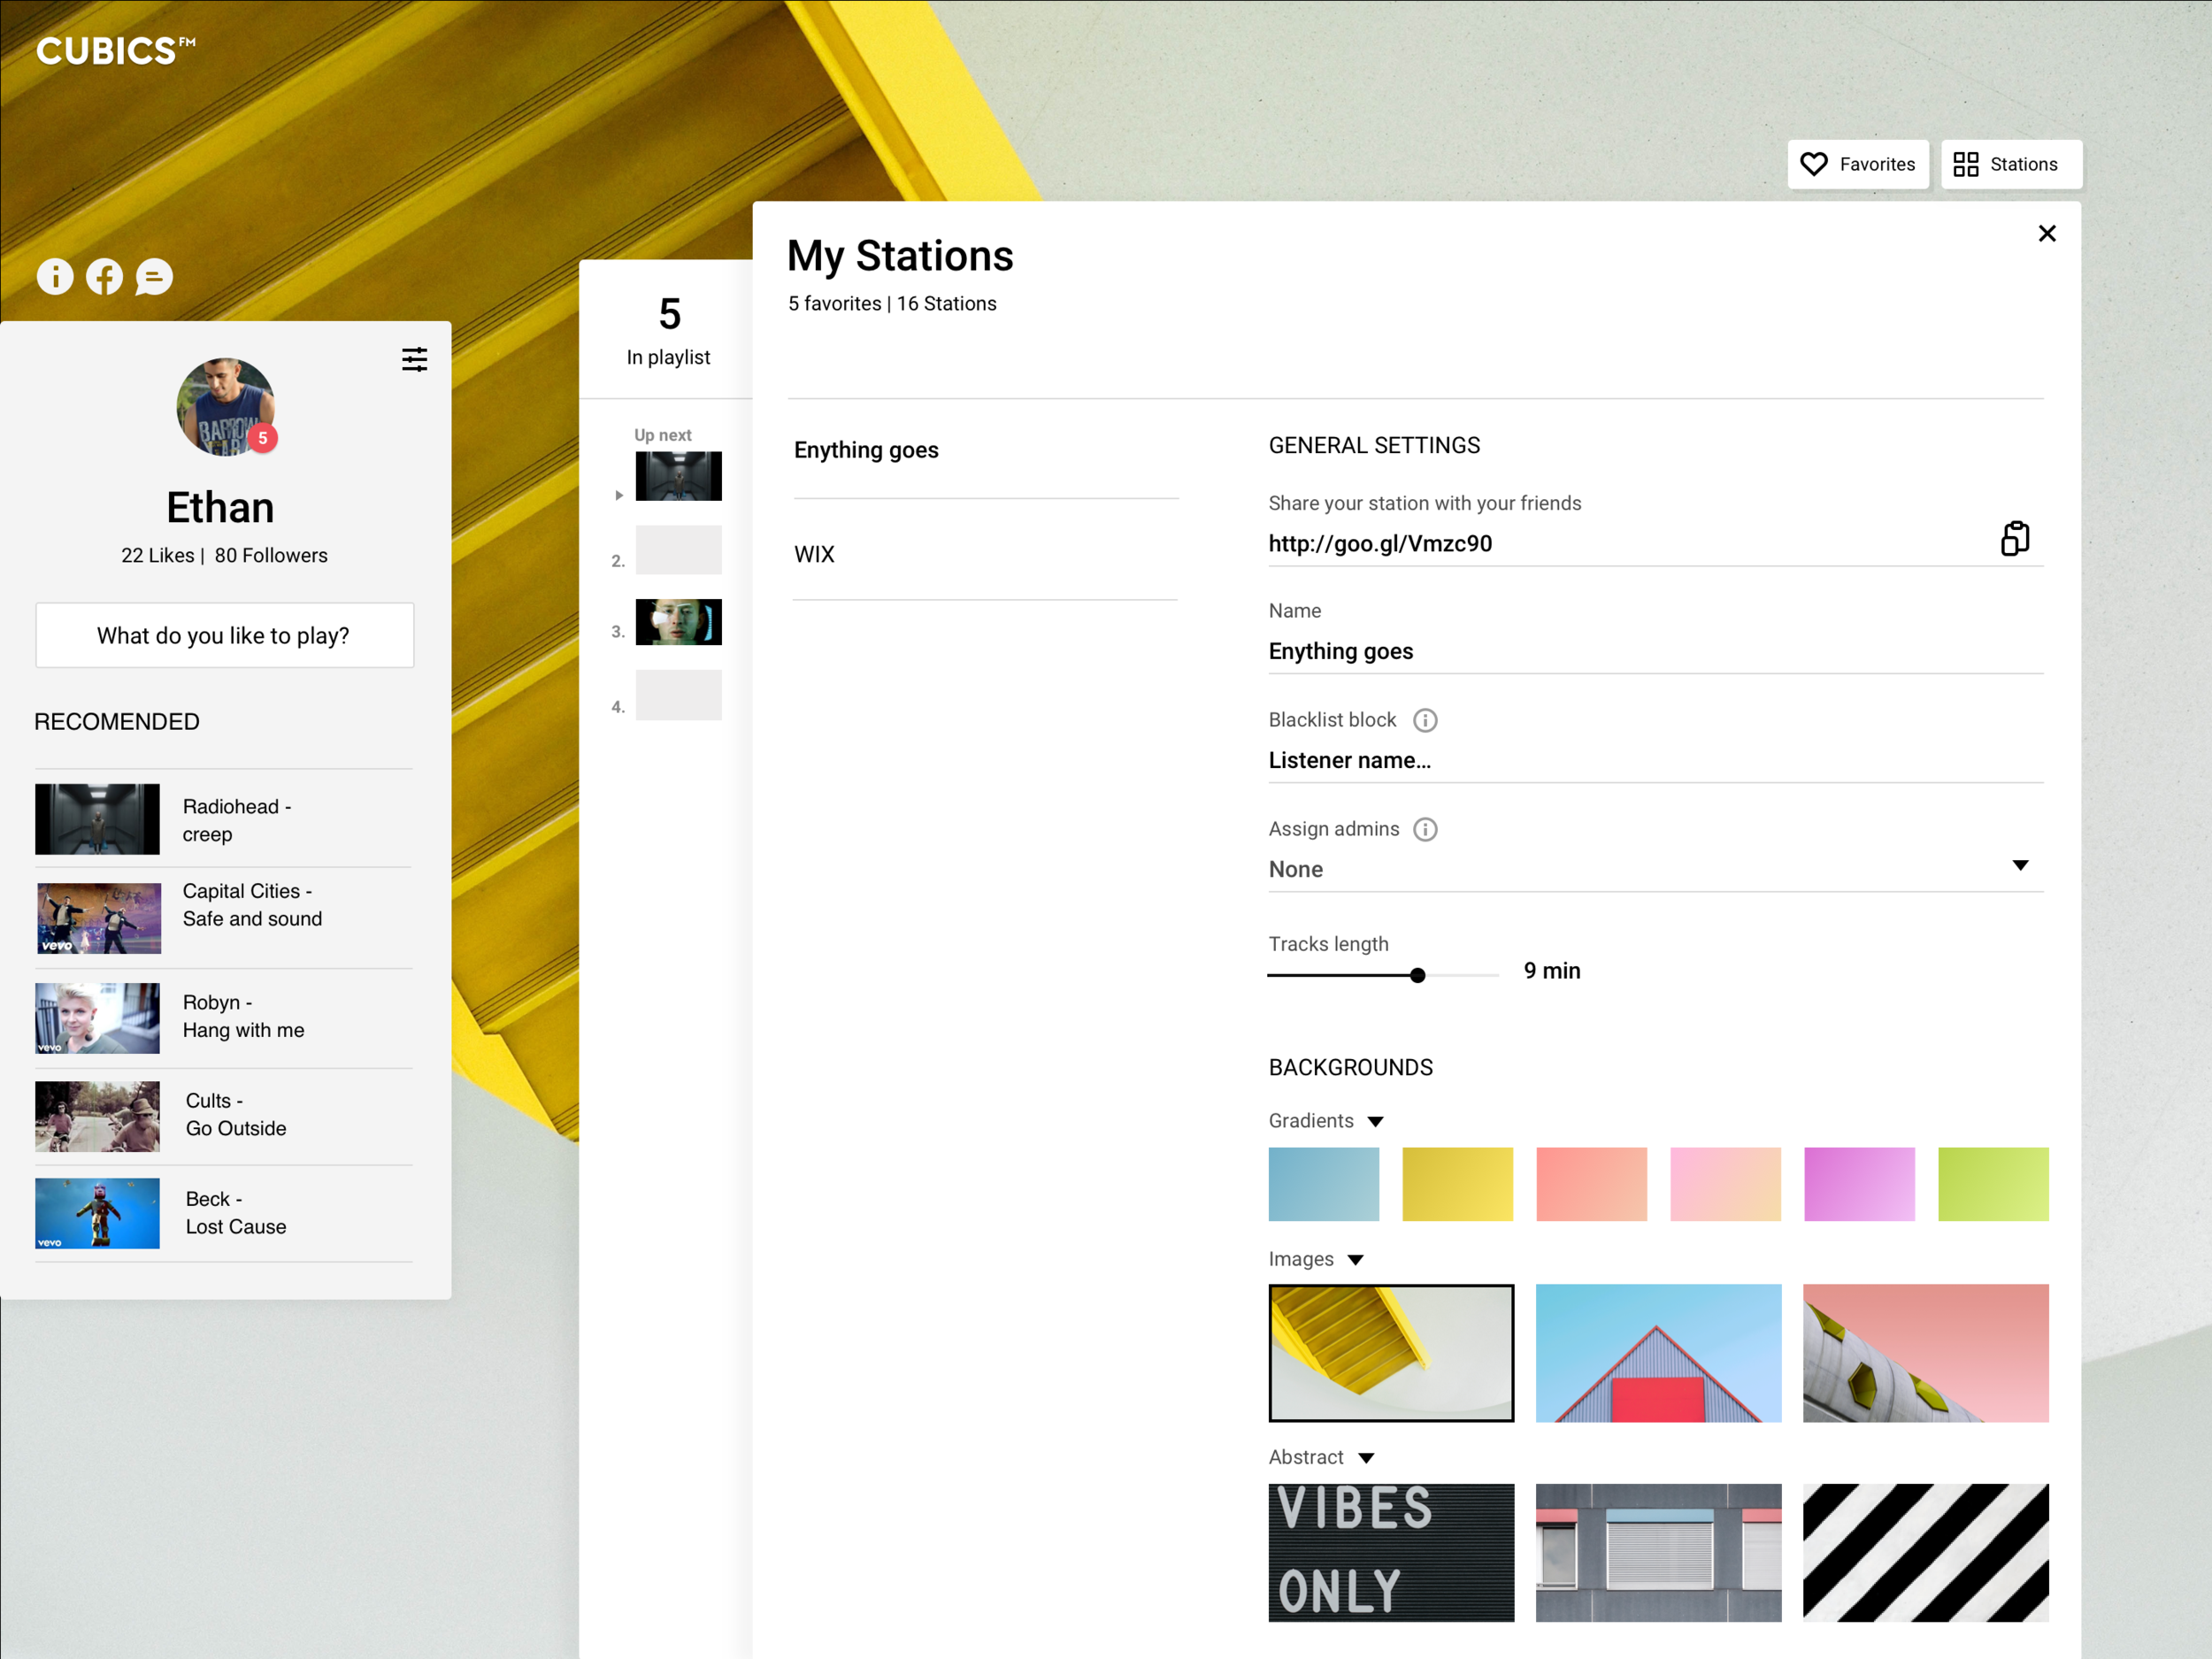Click the info icon below the logo
Screen dimensions: 2212x1659
coord(55,277)
